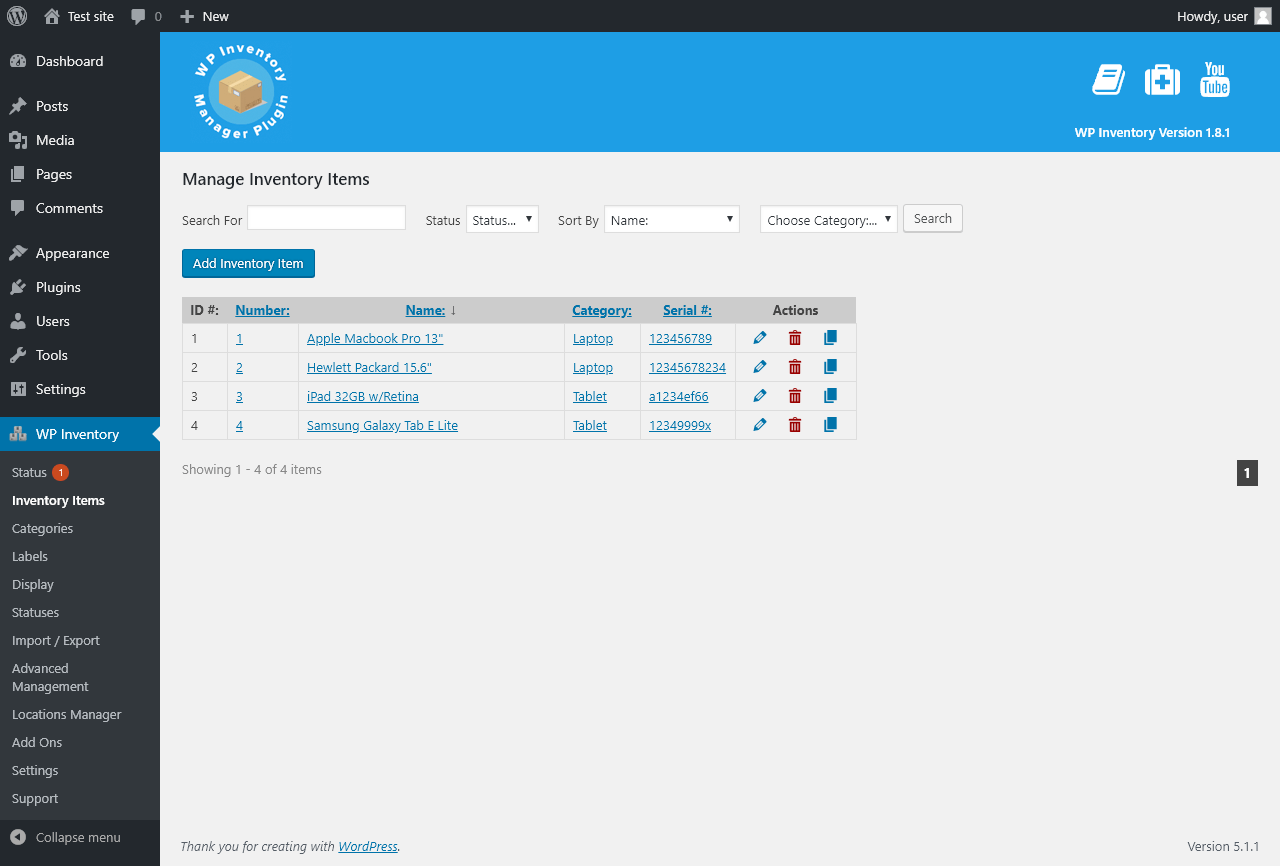Open the YouTube icon in plugin header

tap(1215, 80)
